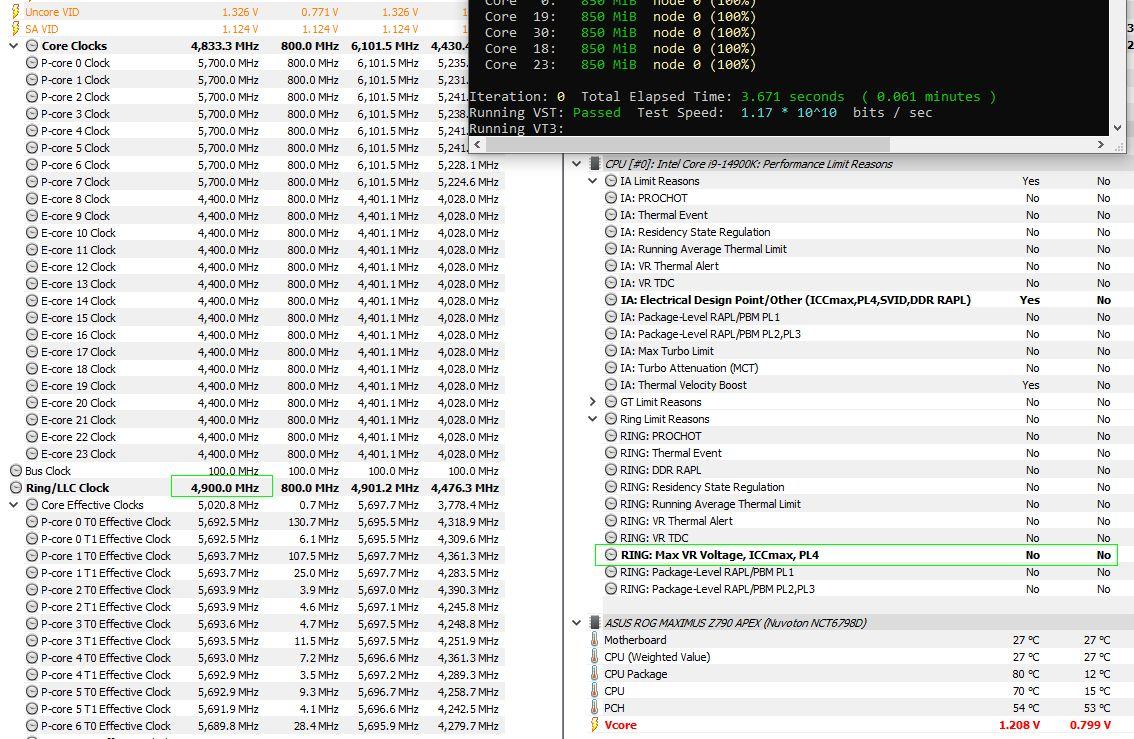Click the 1.208 V Vcore value
Screen dimensions: 1134x739
pyautogui.click(x=1020, y=725)
